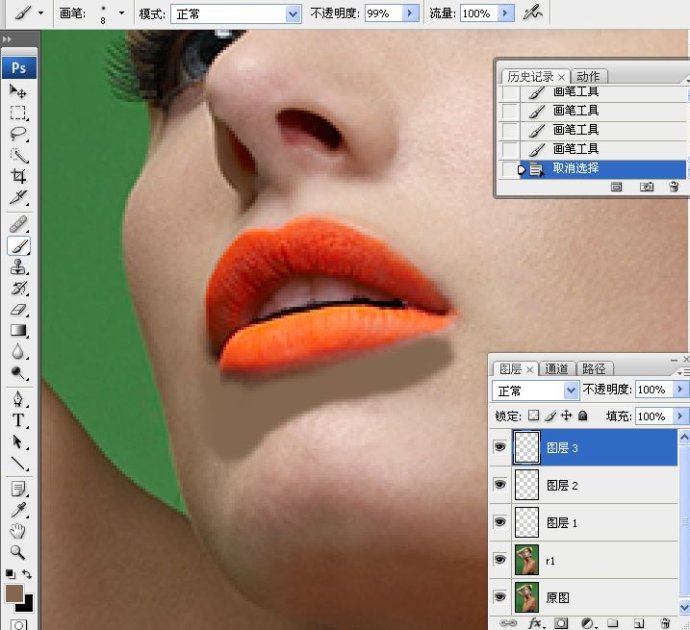Hide layer r1
The height and width of the screenshot is (630, 690).
(x=499, y=559)
